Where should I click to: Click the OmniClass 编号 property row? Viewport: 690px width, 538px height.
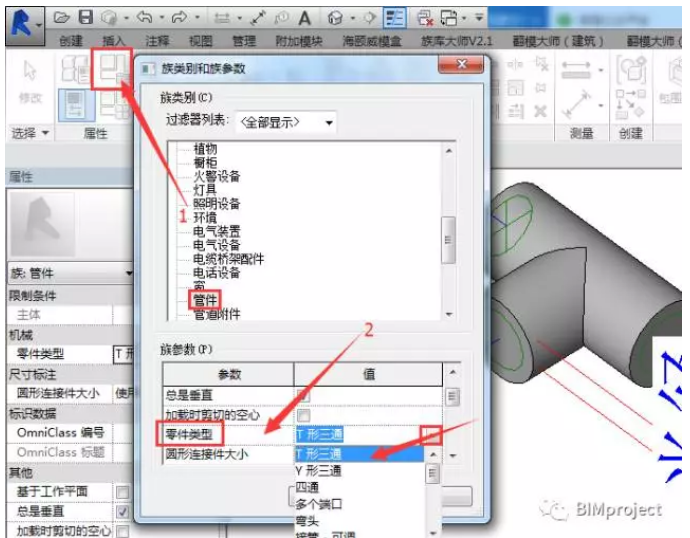tap(70, 433)
